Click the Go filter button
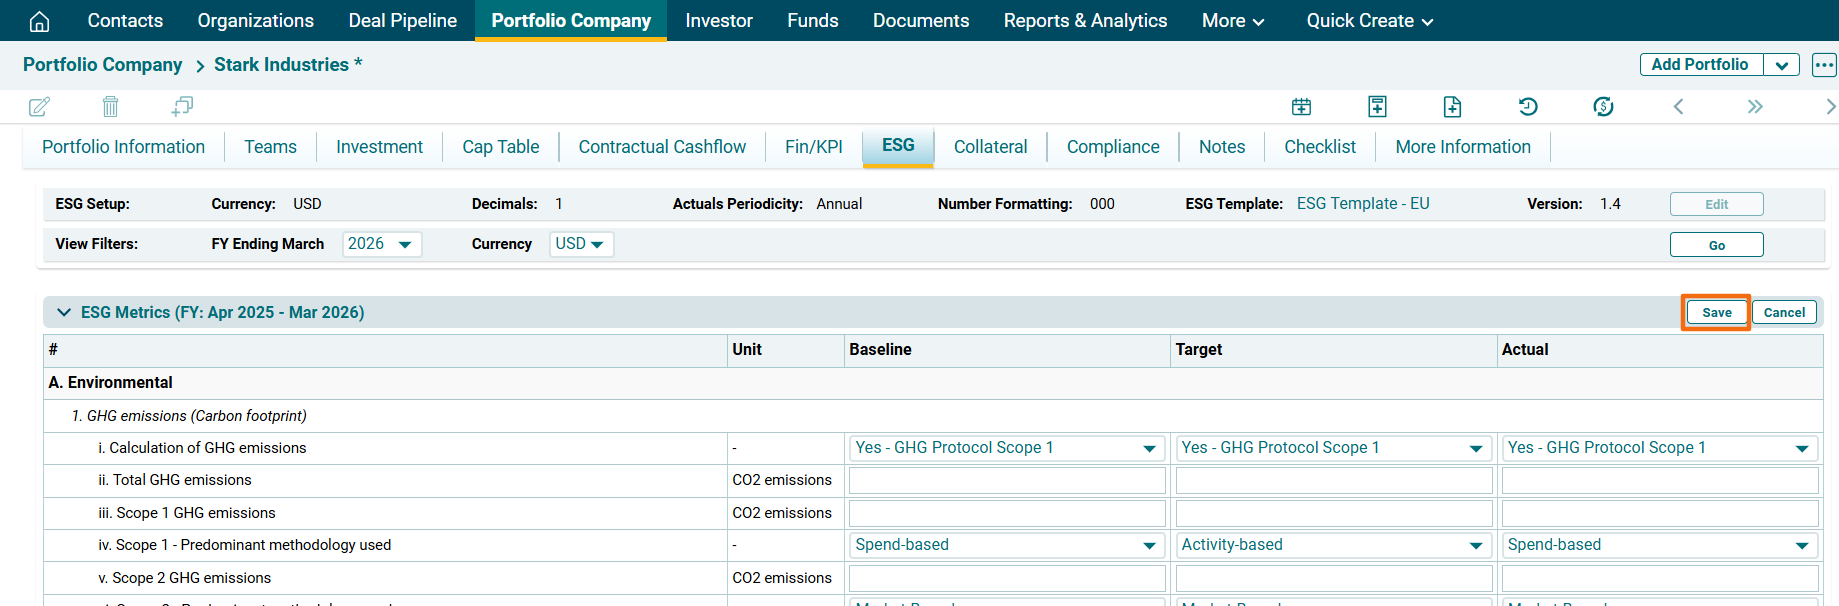Image resolution: width=1839 pixels, height=606 pixels. tap(1716, 245)
